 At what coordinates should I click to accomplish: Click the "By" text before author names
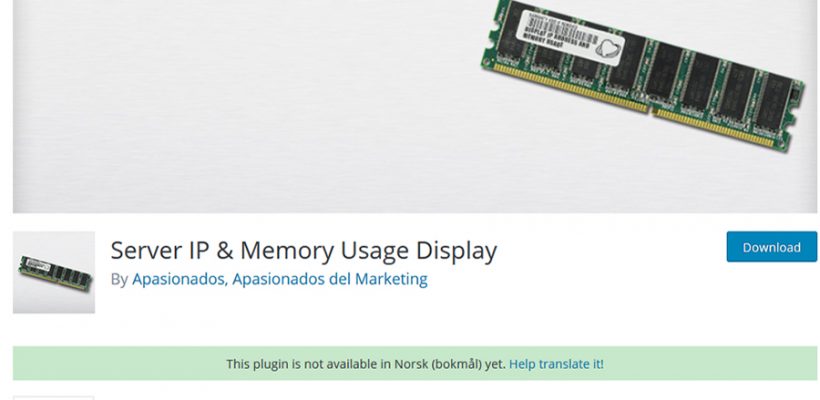coord(119,279)
